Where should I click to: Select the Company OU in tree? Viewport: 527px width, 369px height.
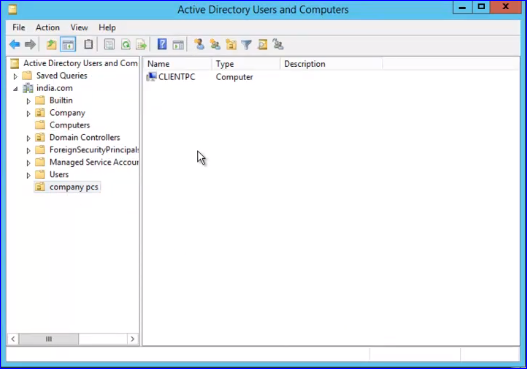click(x=67, y=113)
